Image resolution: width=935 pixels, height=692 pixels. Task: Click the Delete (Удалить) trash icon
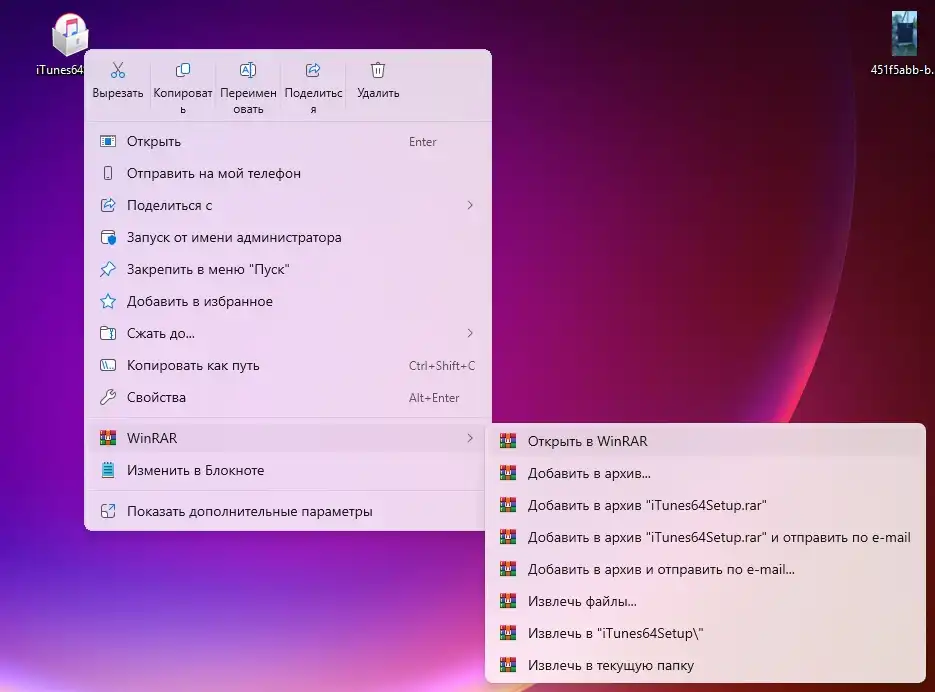pos(377,70)
